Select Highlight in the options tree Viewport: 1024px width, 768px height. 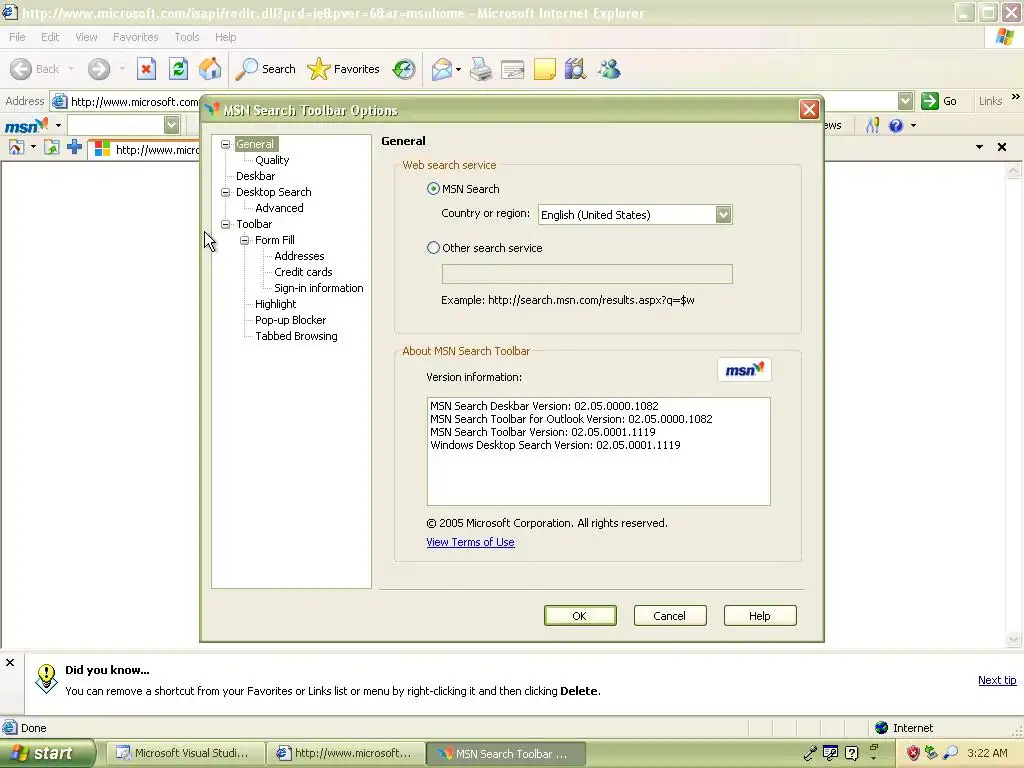click(x=276, y=304)
